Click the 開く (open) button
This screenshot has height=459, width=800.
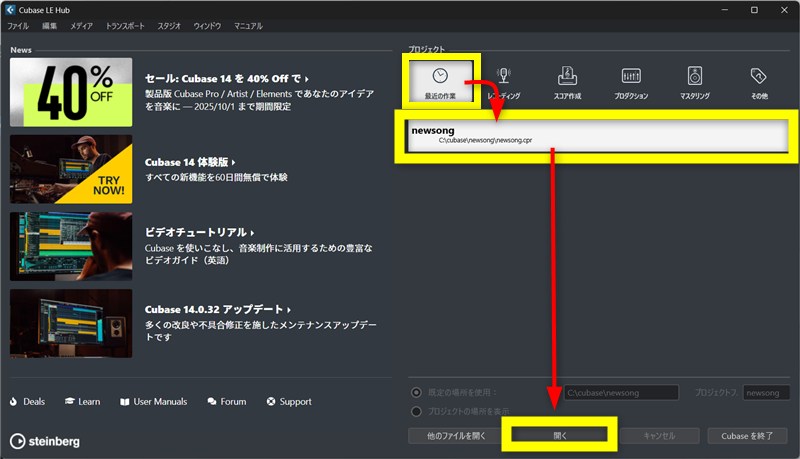pyautogui.click(x=560, y=436)
